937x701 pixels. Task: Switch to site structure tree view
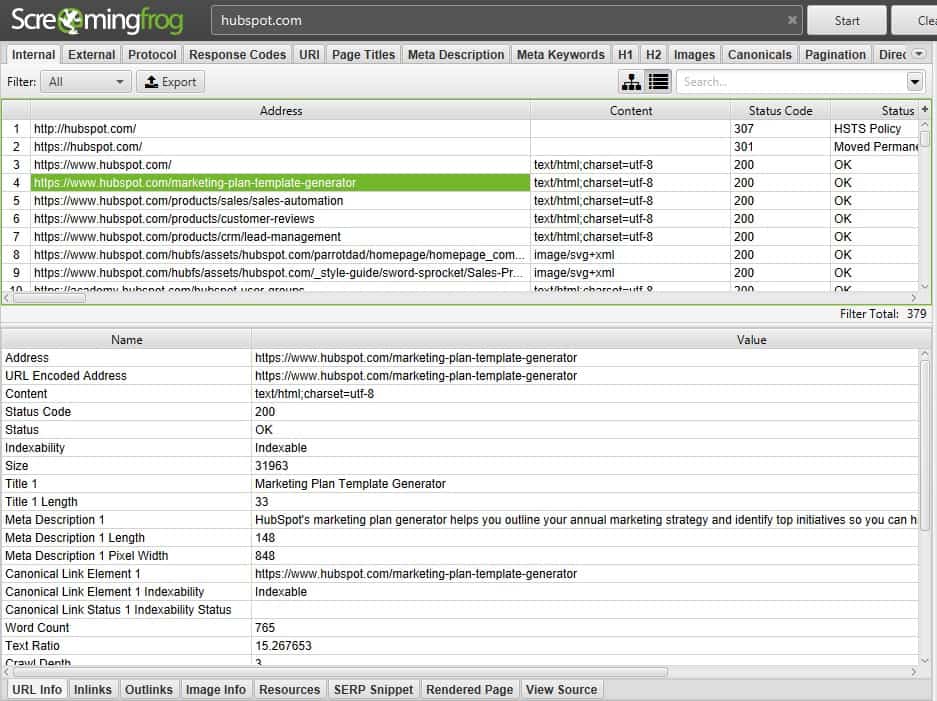631,82
